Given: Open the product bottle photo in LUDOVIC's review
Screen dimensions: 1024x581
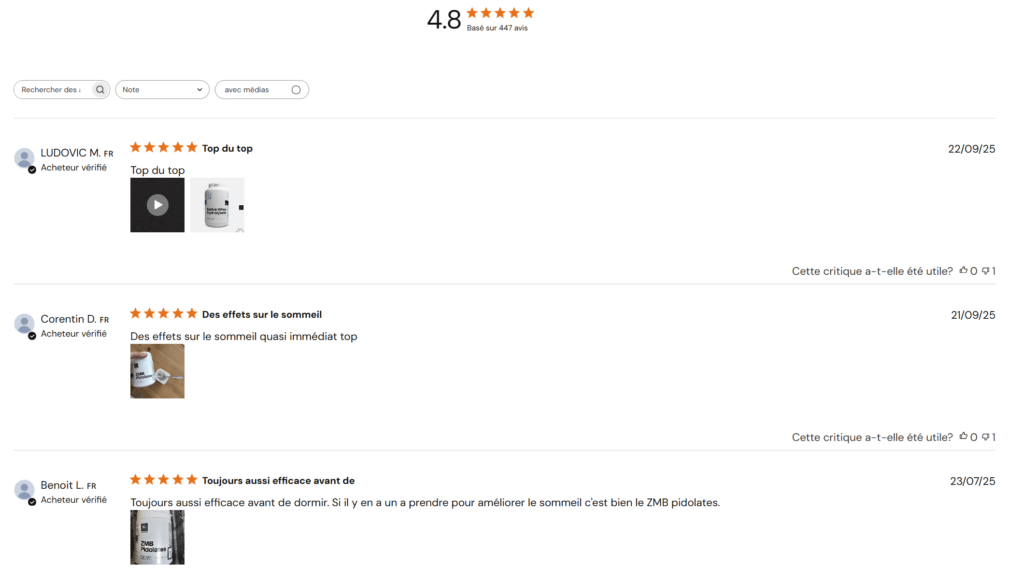Looking at the screenshot, I should pyautogui.click(x=217, y=205).
